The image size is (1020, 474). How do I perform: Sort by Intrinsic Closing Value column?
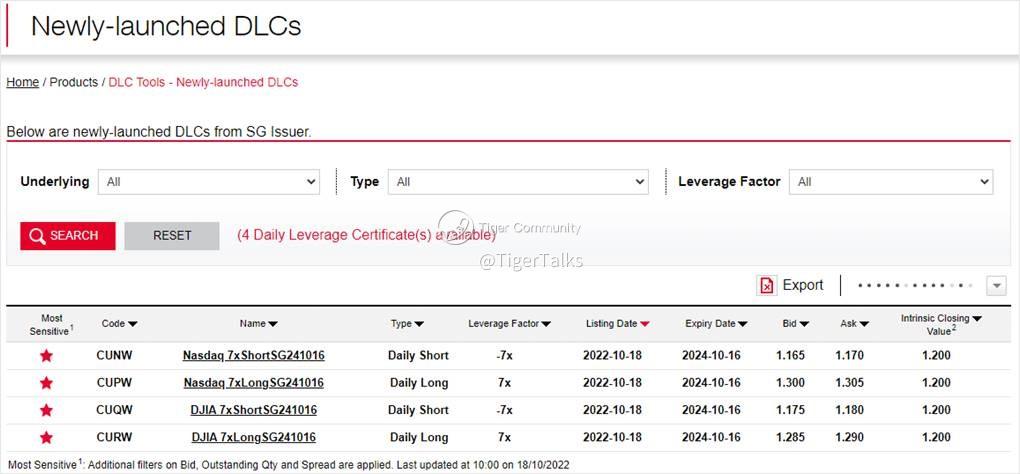click(x=941, y=324)
